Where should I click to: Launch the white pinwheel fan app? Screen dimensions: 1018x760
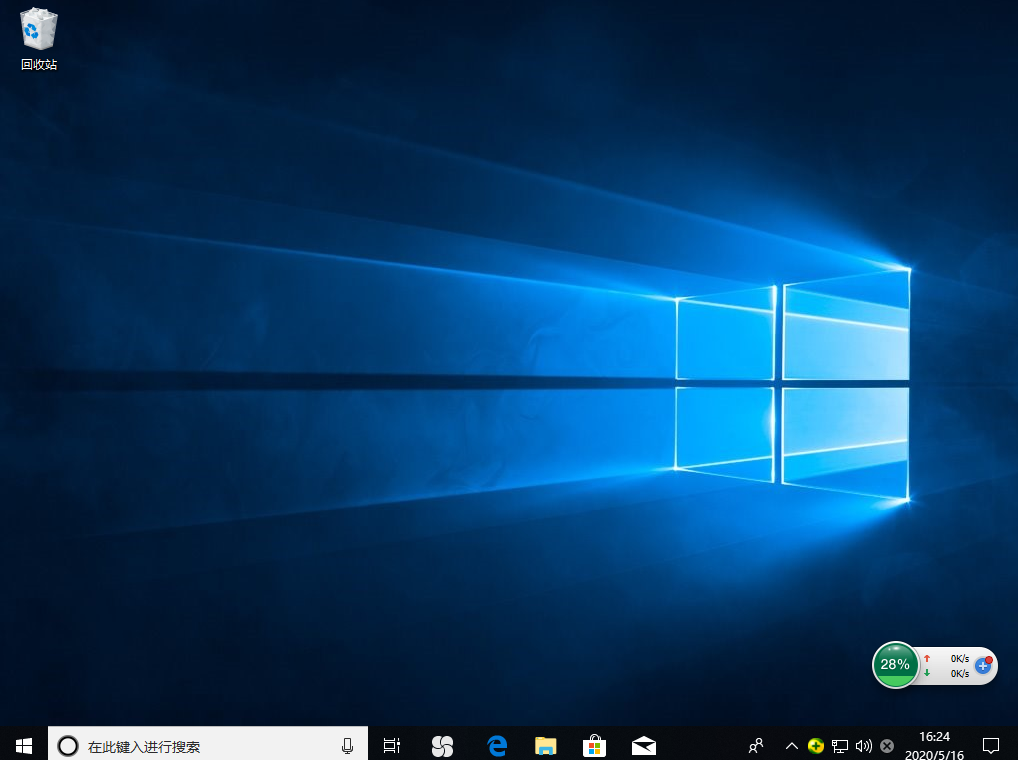[442, 745]
